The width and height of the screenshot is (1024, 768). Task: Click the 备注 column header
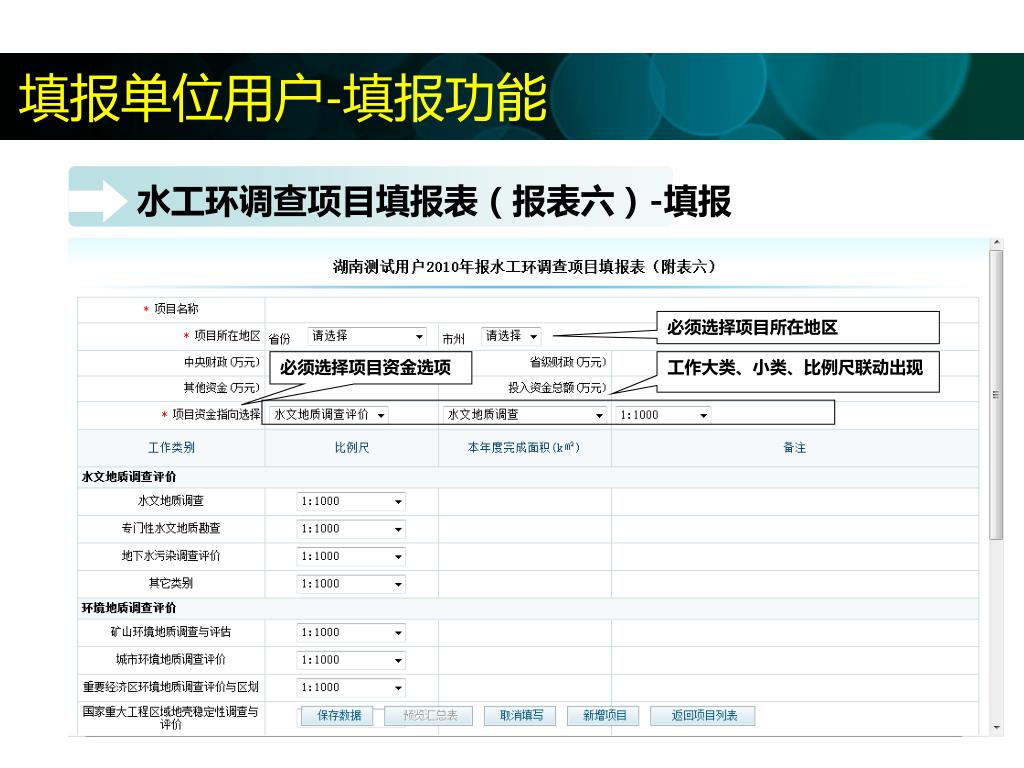point(795,448)
